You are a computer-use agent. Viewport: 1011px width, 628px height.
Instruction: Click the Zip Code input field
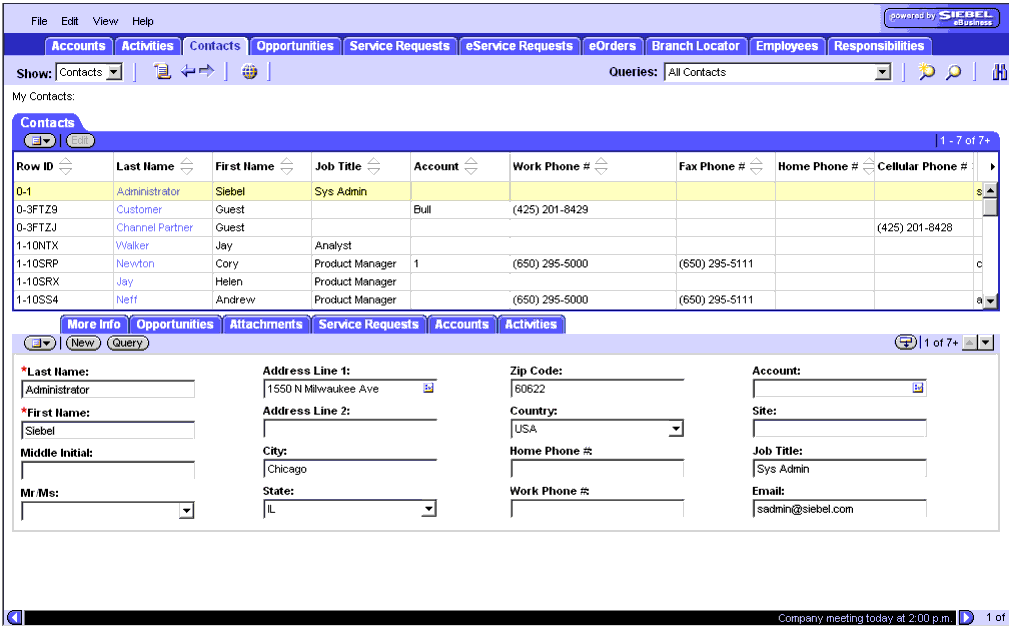[597, 389]
